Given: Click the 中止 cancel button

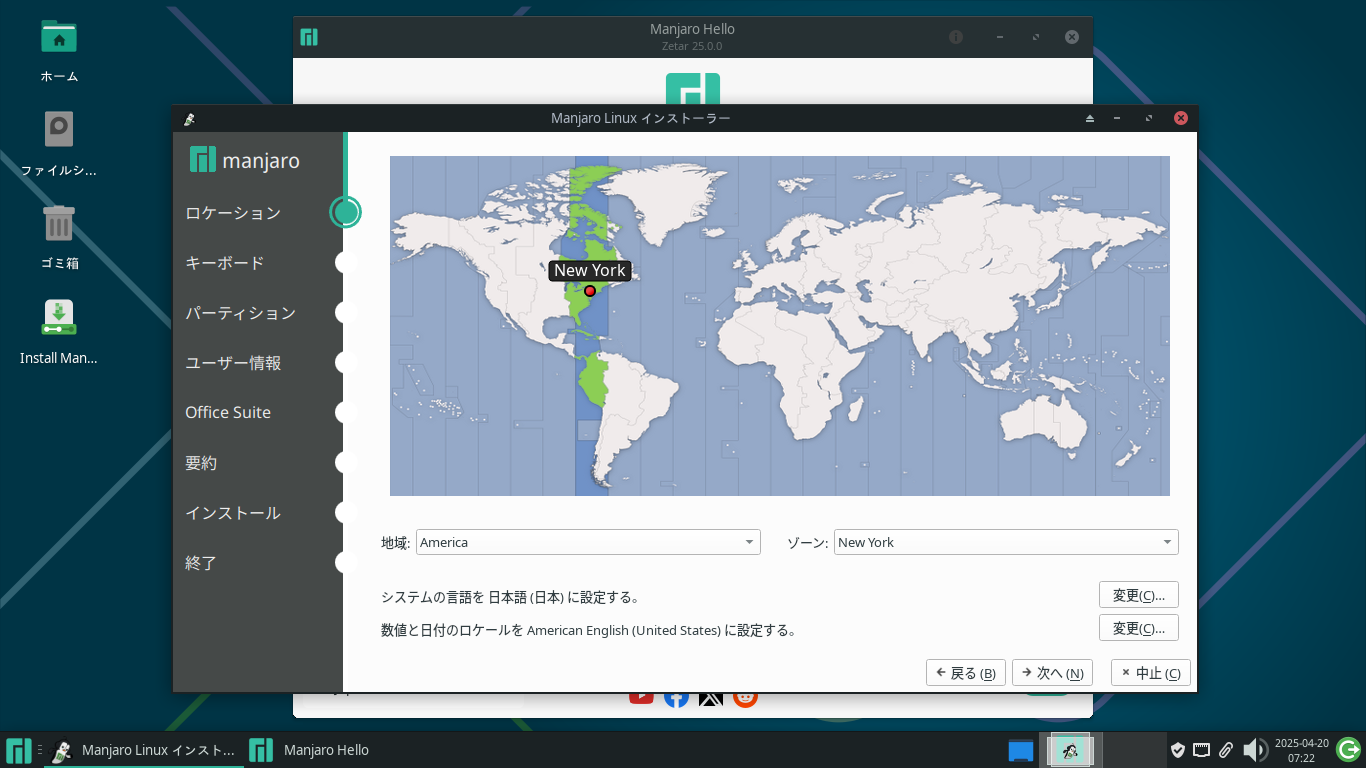Looking at the screenshot, I should [x=1151, y=673].
